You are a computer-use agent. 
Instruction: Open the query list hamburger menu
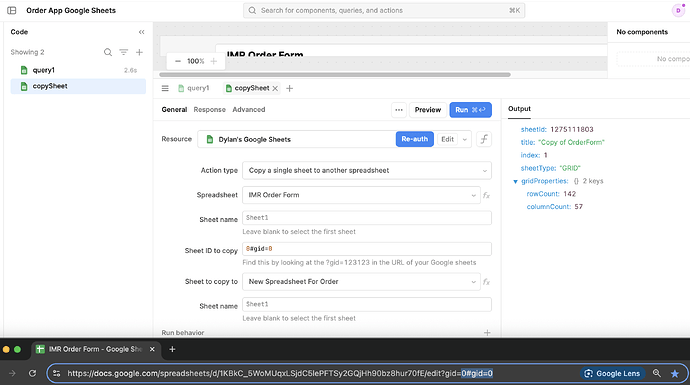[165, 88]
